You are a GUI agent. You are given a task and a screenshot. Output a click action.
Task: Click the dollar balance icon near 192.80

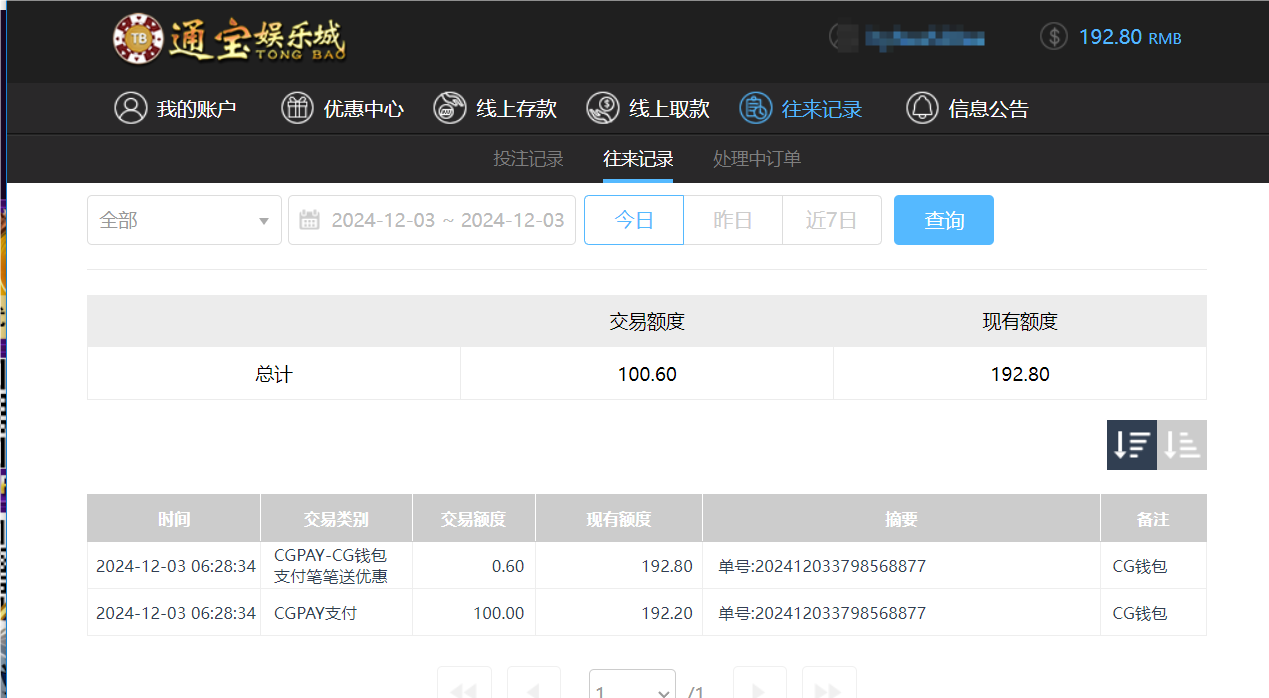[x=1053, y=36]
